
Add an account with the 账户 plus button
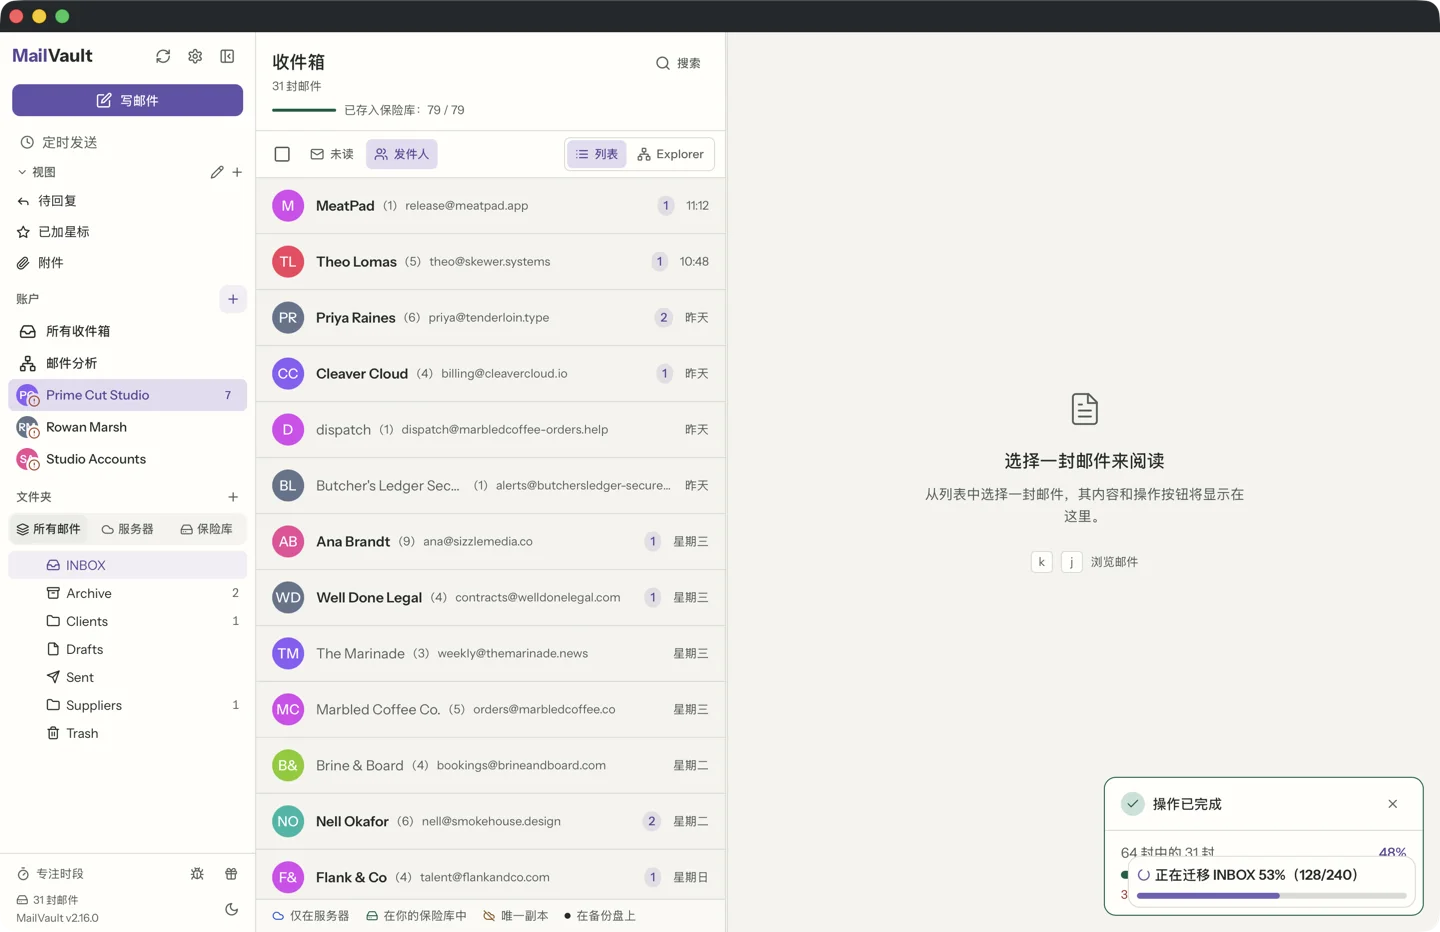pyautogui.click(x=233, y=299)
